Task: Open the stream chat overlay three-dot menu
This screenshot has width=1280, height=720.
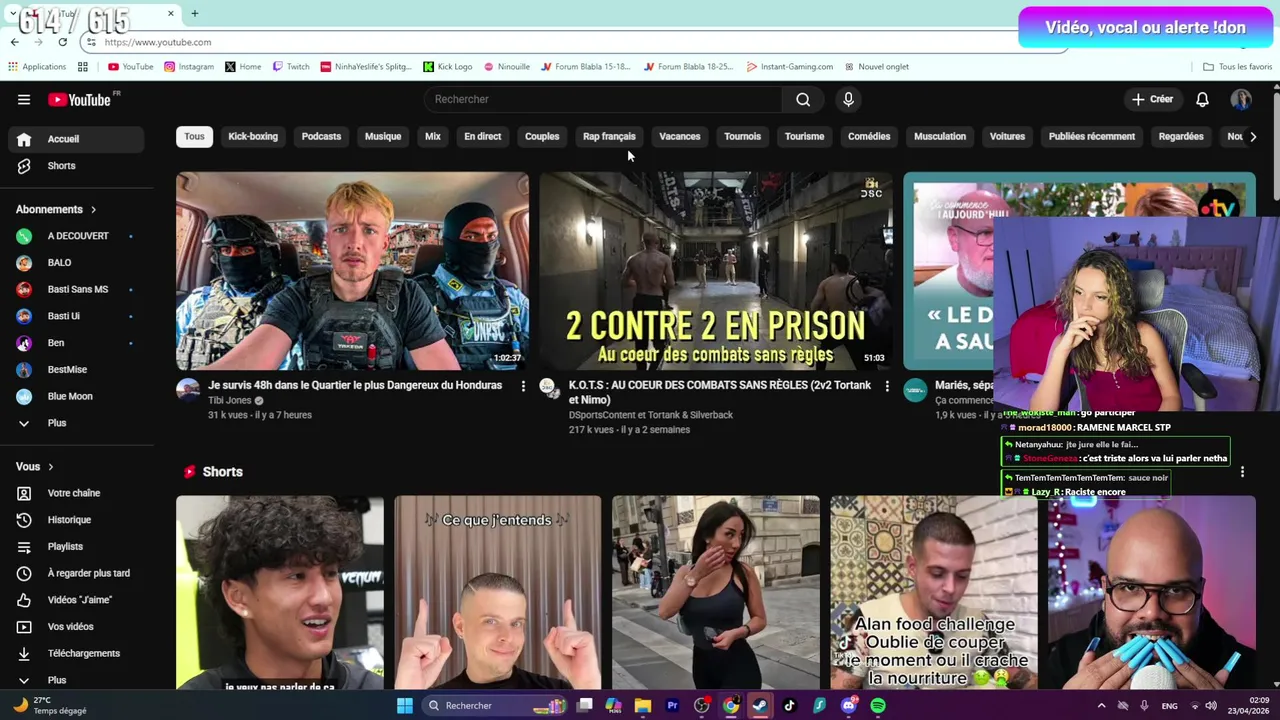Action: tap(1242, 472)
